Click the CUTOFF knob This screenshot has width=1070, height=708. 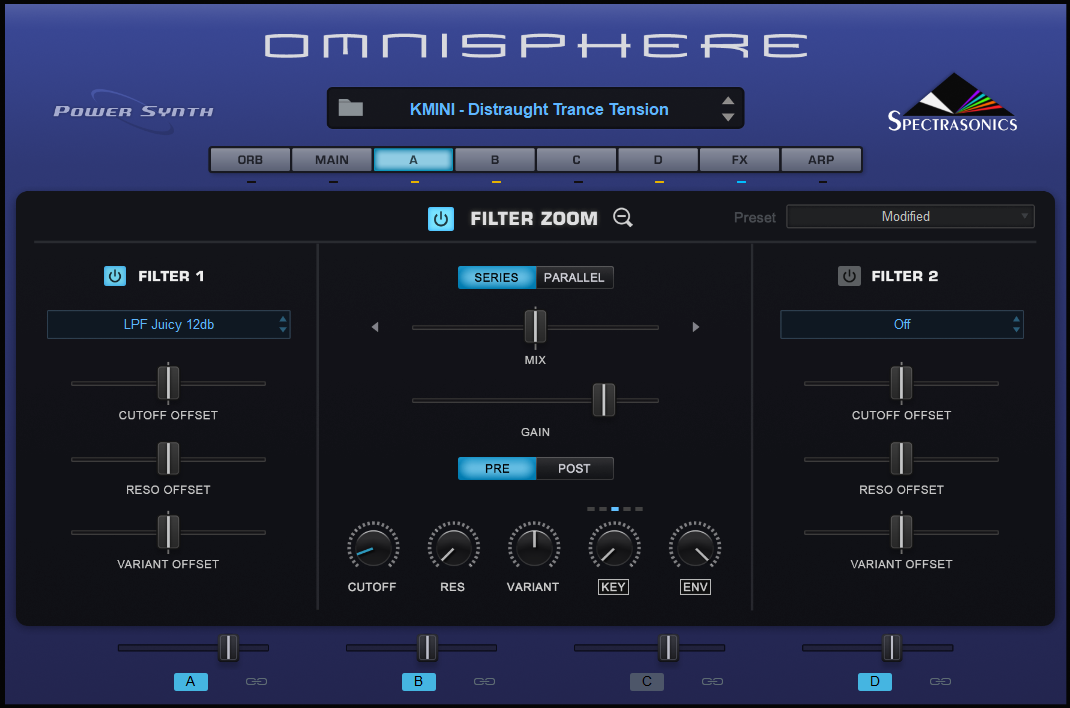(373, 546)
